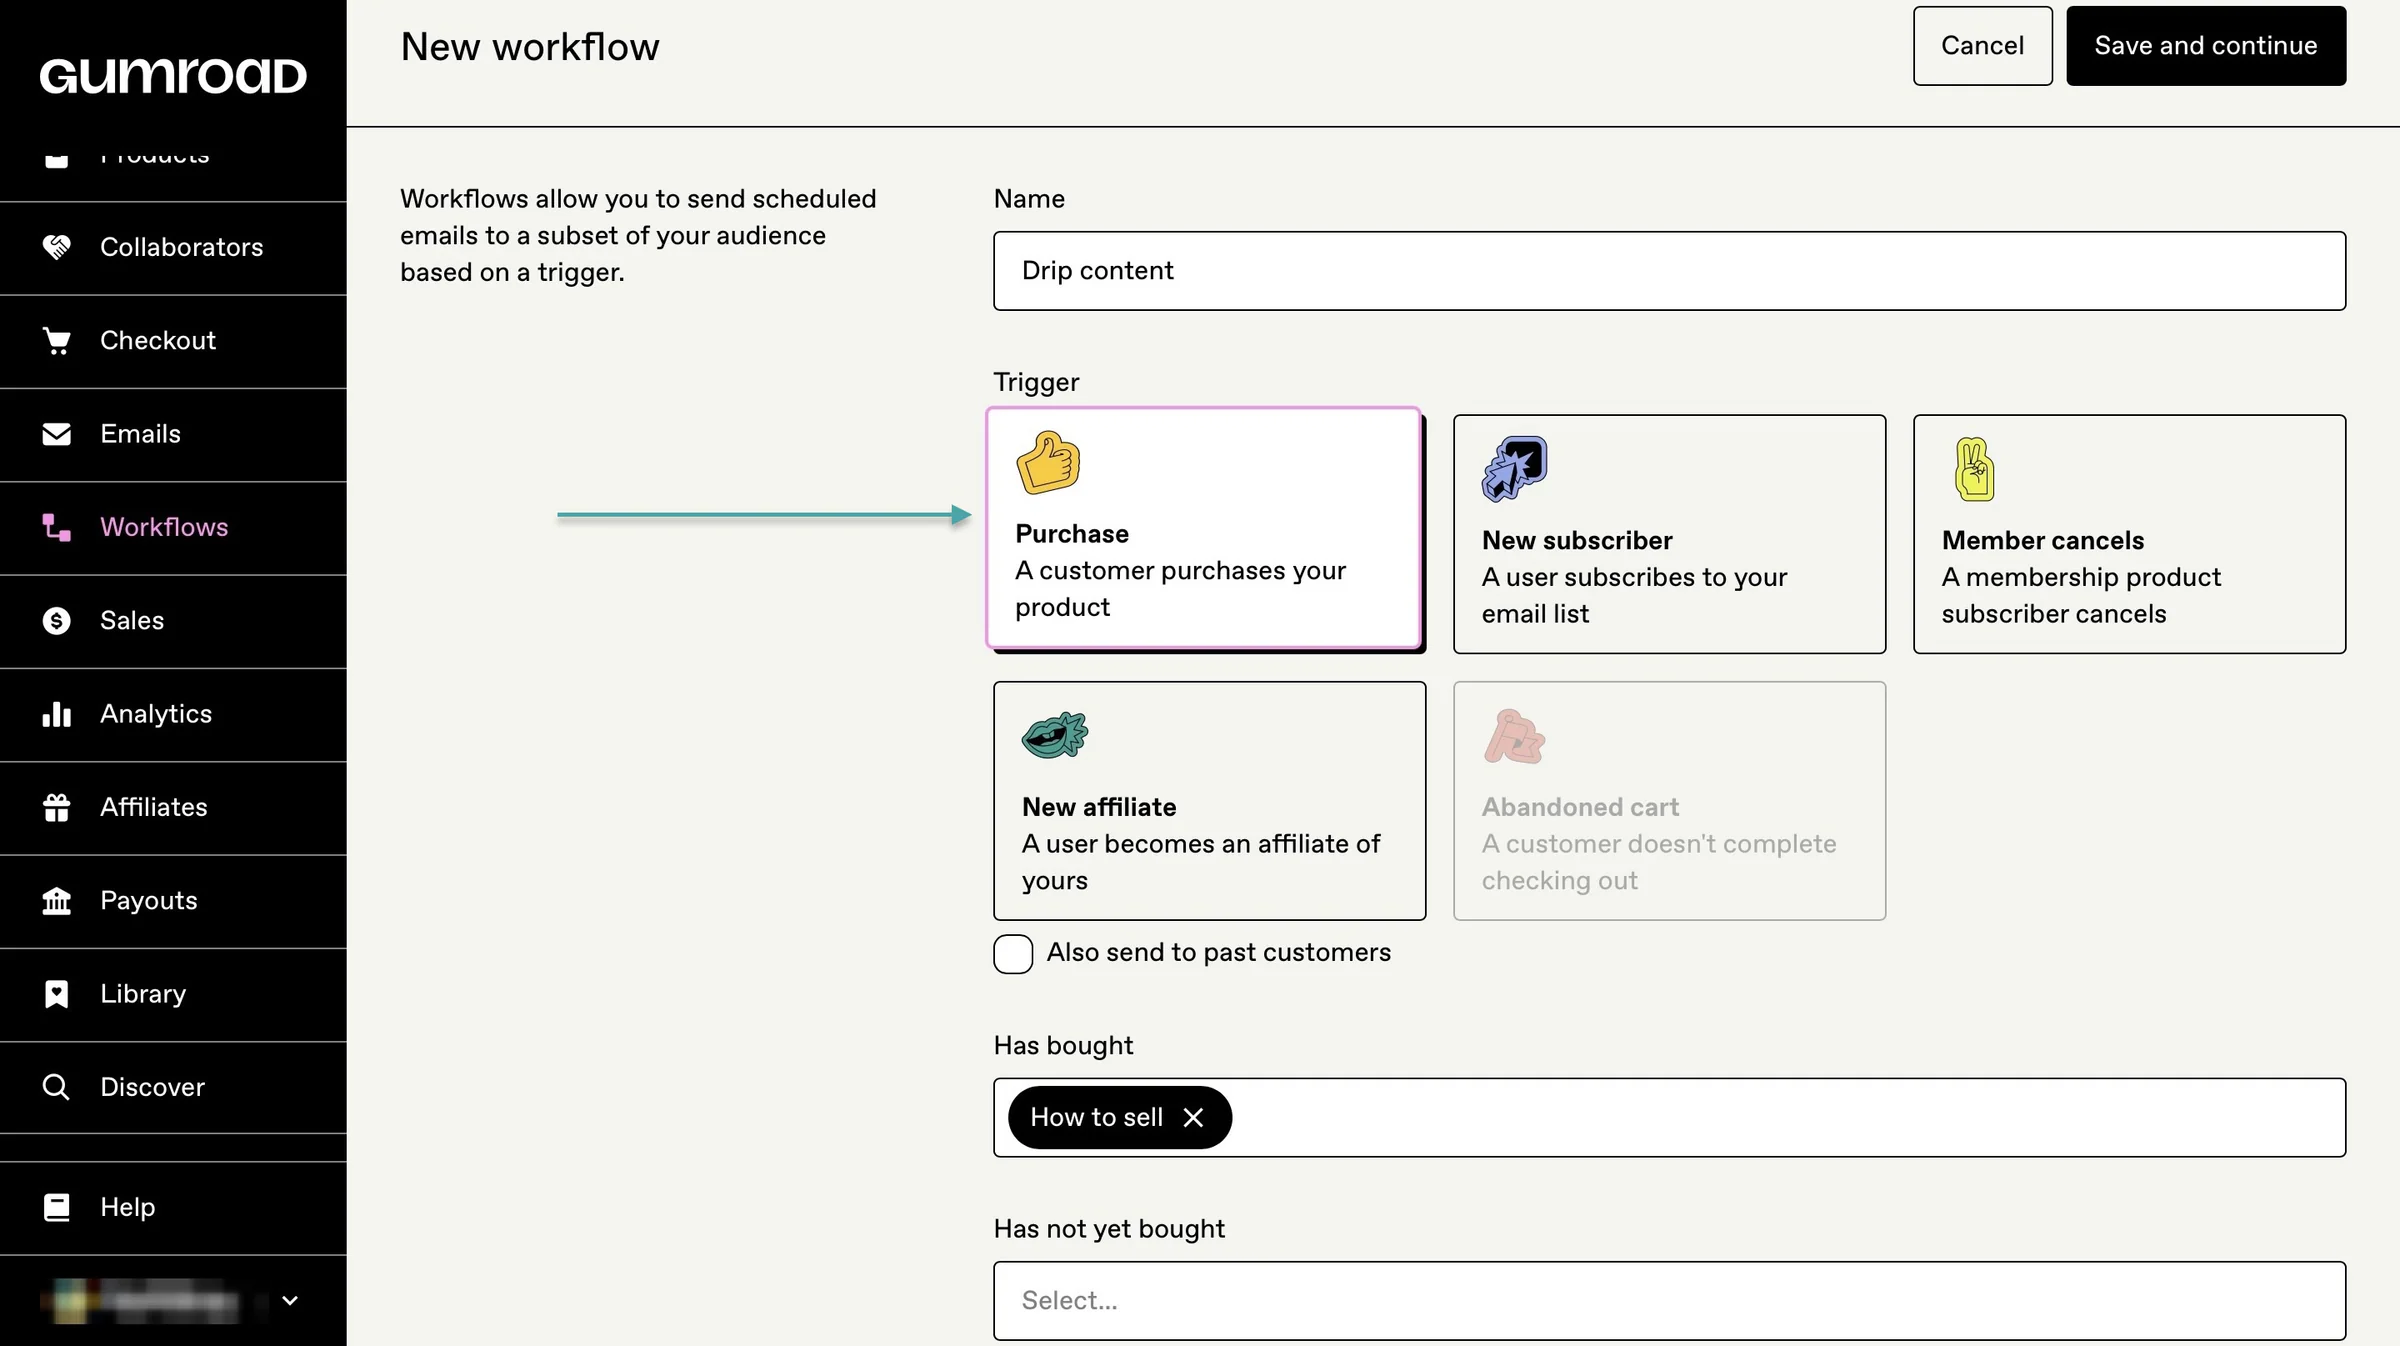The image size is (2400, 1346).
Task: Click the workflow Name input field
Action: point(1669,271)
